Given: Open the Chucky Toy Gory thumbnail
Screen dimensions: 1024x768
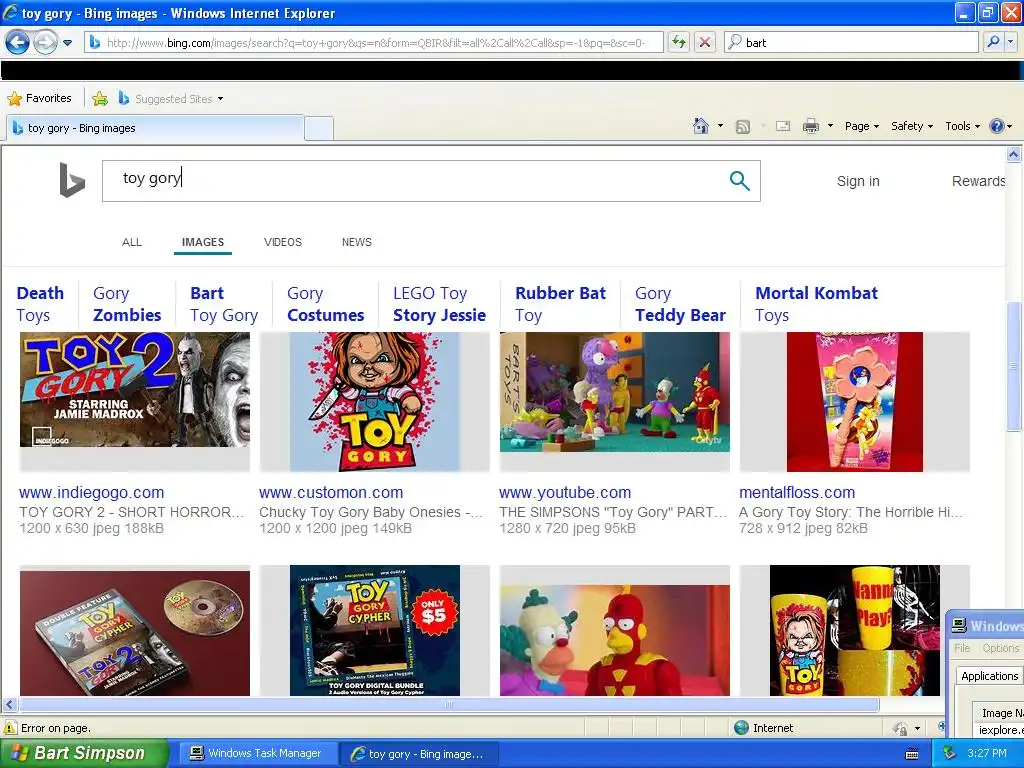Looking at the screenshot, I should (x=375, y=402).
